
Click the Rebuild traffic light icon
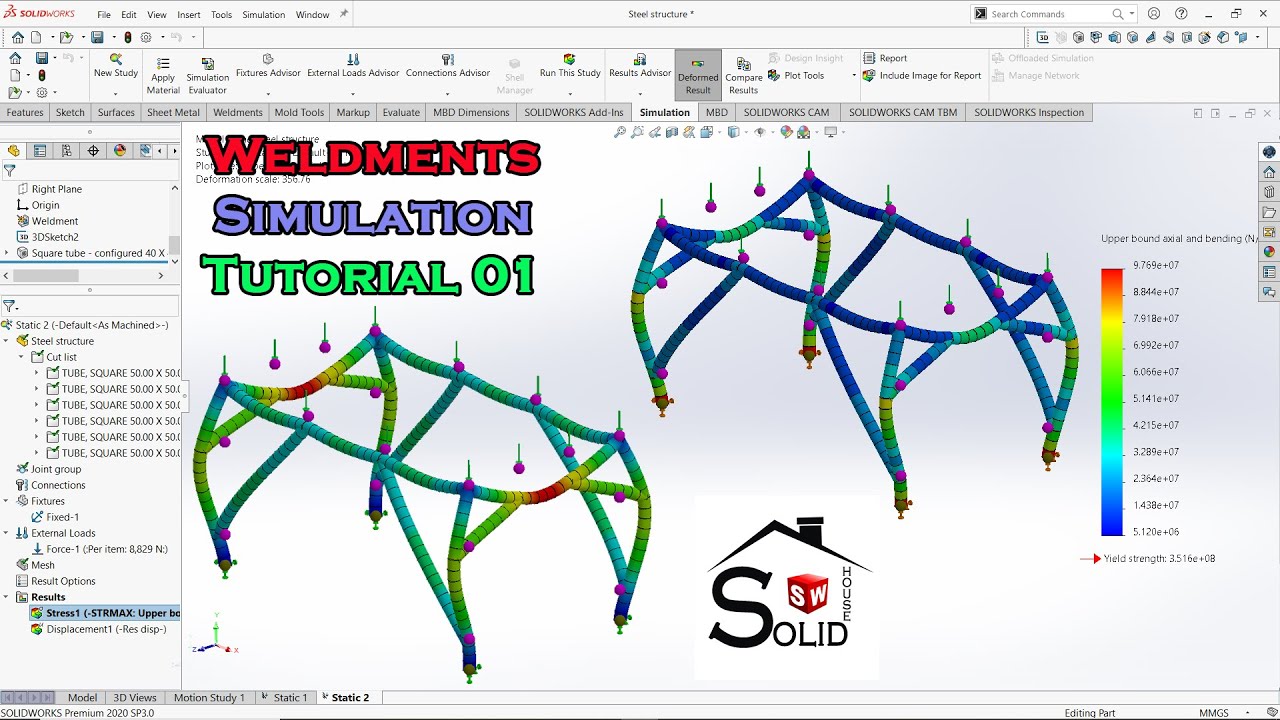click(x=128, y=37)
